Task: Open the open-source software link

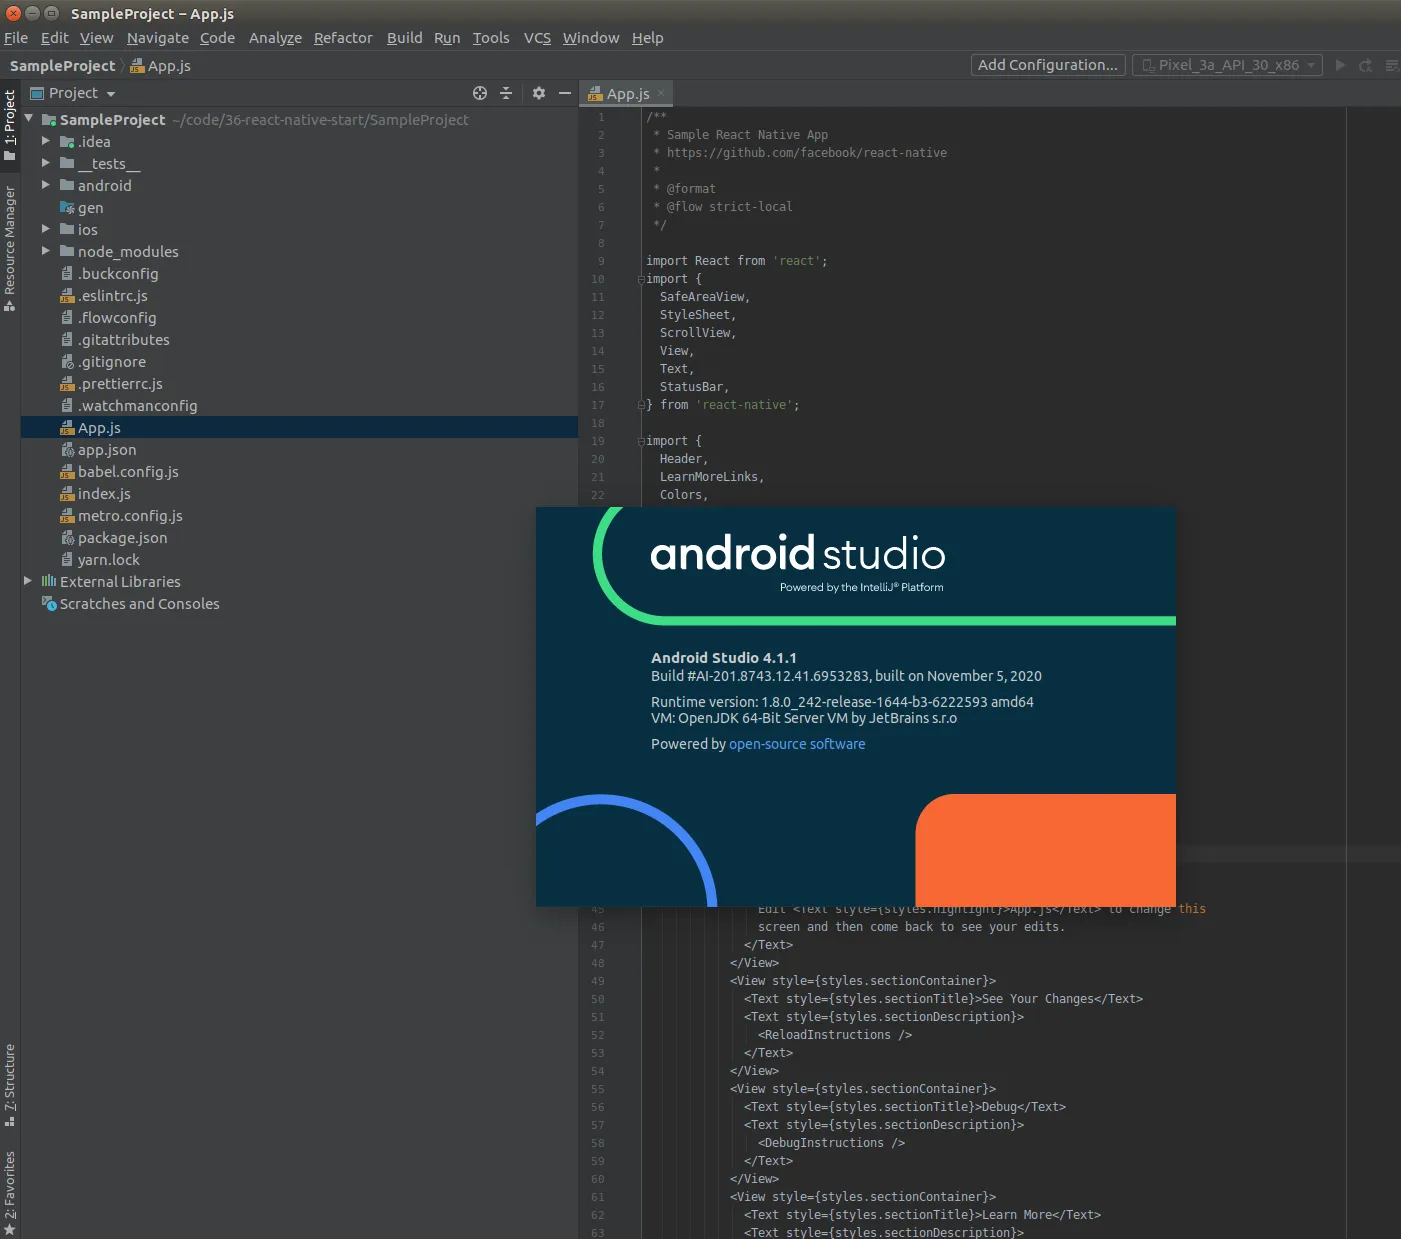Action: [797, 744]
